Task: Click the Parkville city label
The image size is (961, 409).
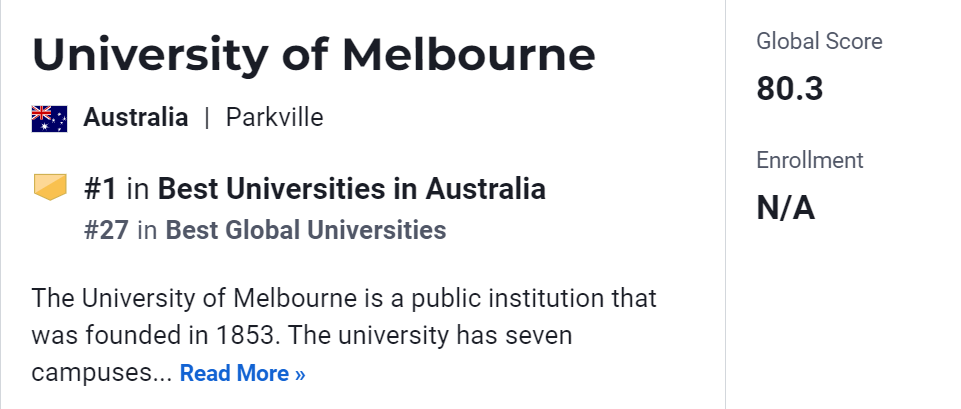Action: (274, 118)
